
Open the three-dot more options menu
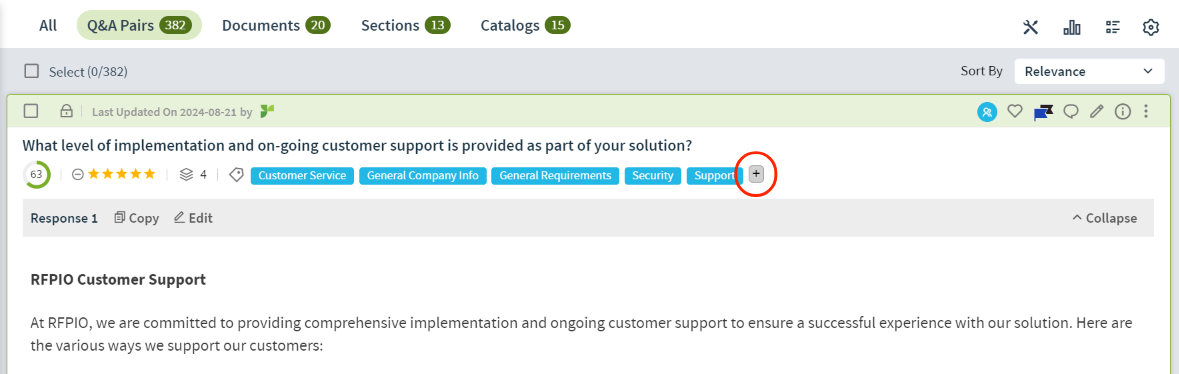1146,111
